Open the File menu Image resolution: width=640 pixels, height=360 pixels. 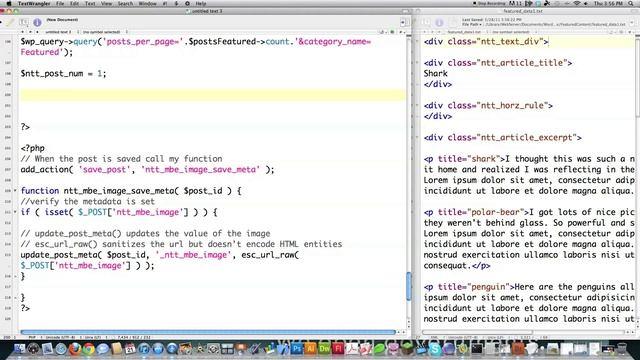click(x=60, y=3)
